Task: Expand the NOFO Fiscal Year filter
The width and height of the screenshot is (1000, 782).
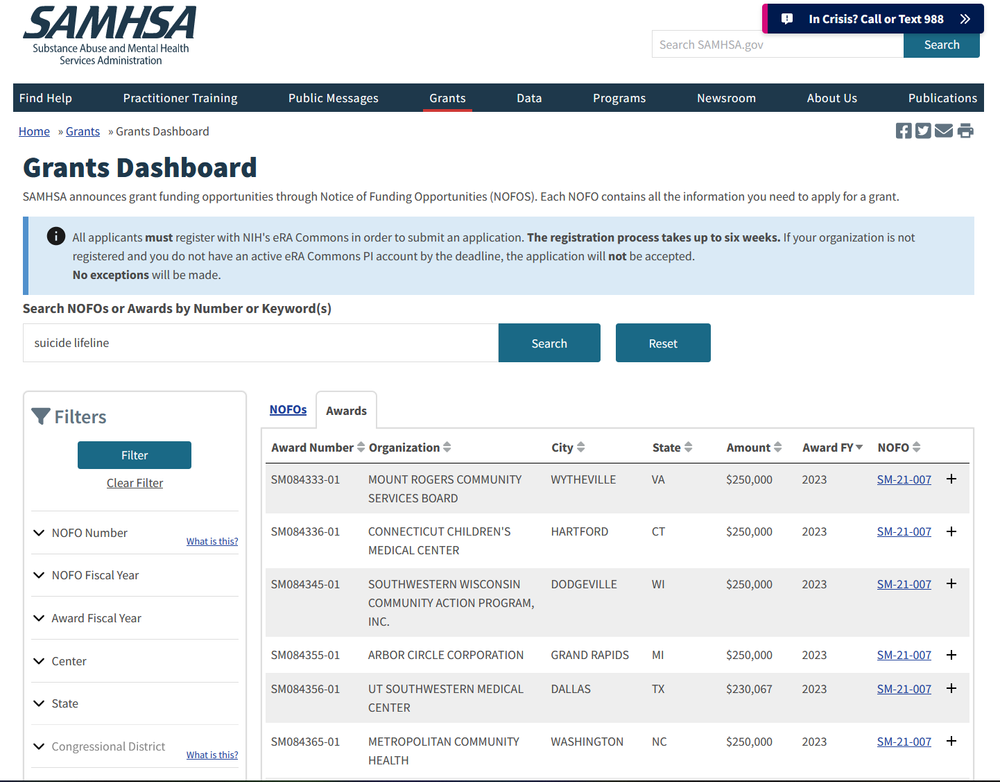Action: 86,575
